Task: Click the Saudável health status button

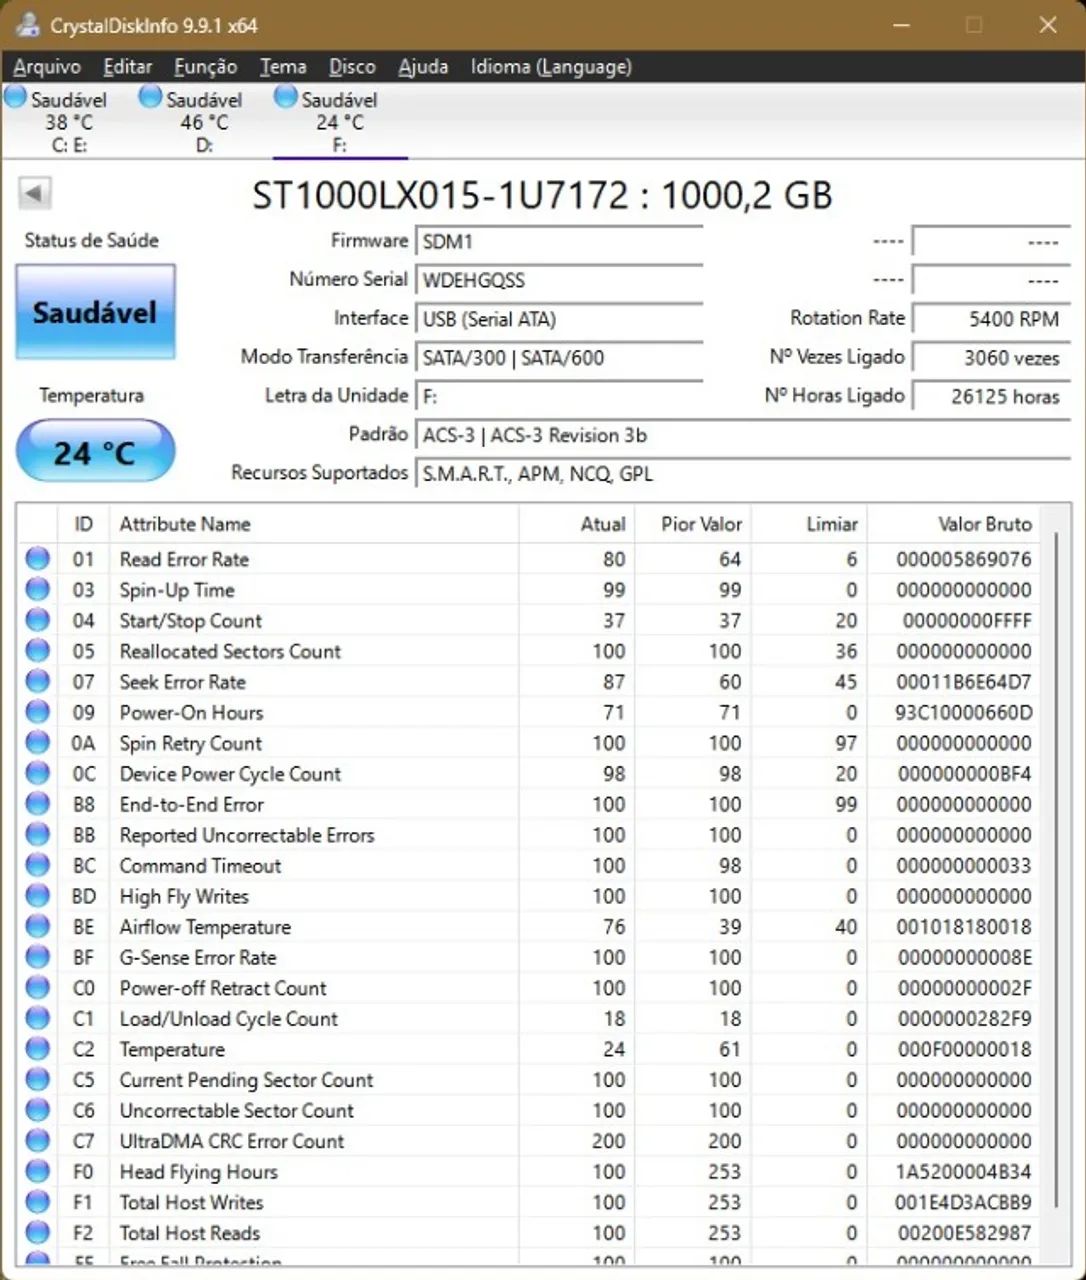Action: 95,312
